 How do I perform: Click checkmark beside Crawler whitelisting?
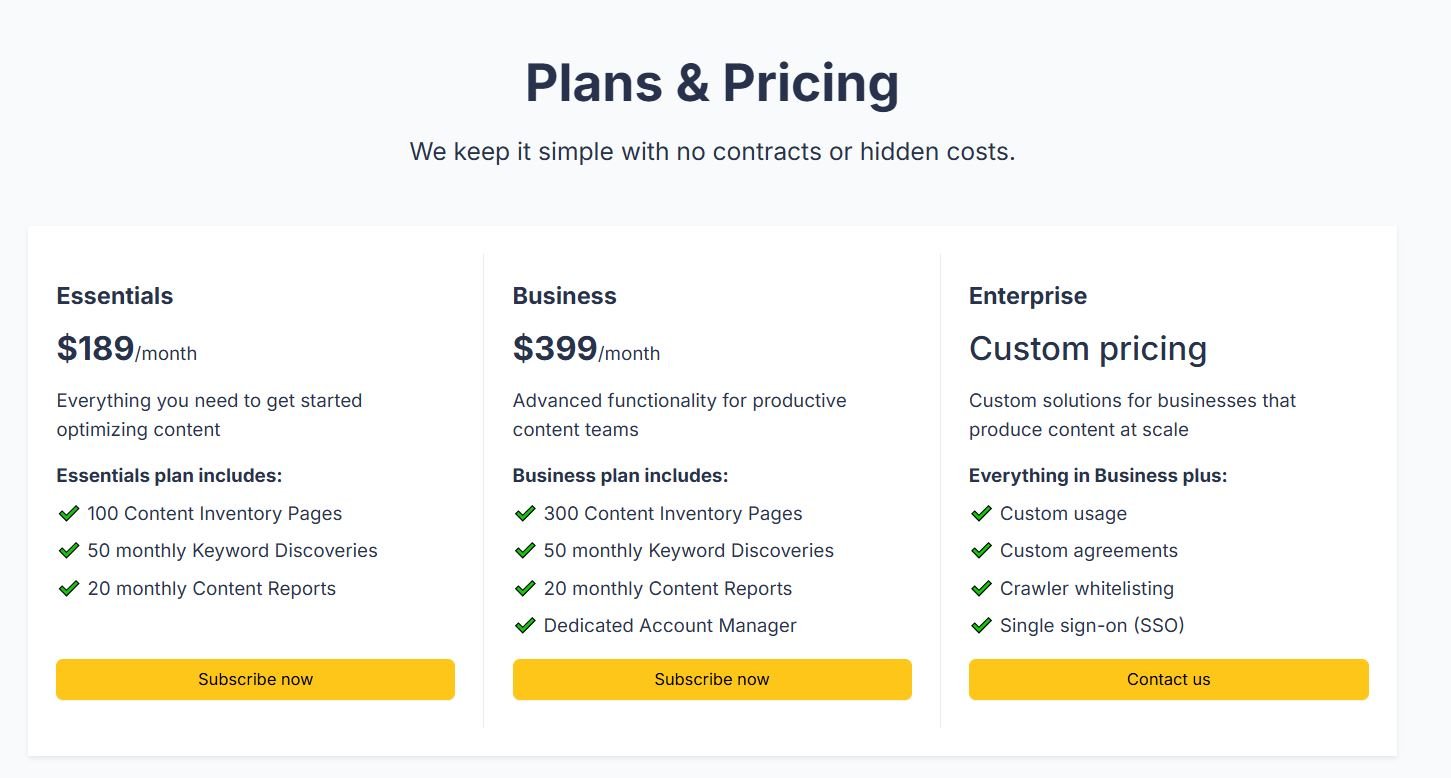pyautogui.click(x=981, y=589)
